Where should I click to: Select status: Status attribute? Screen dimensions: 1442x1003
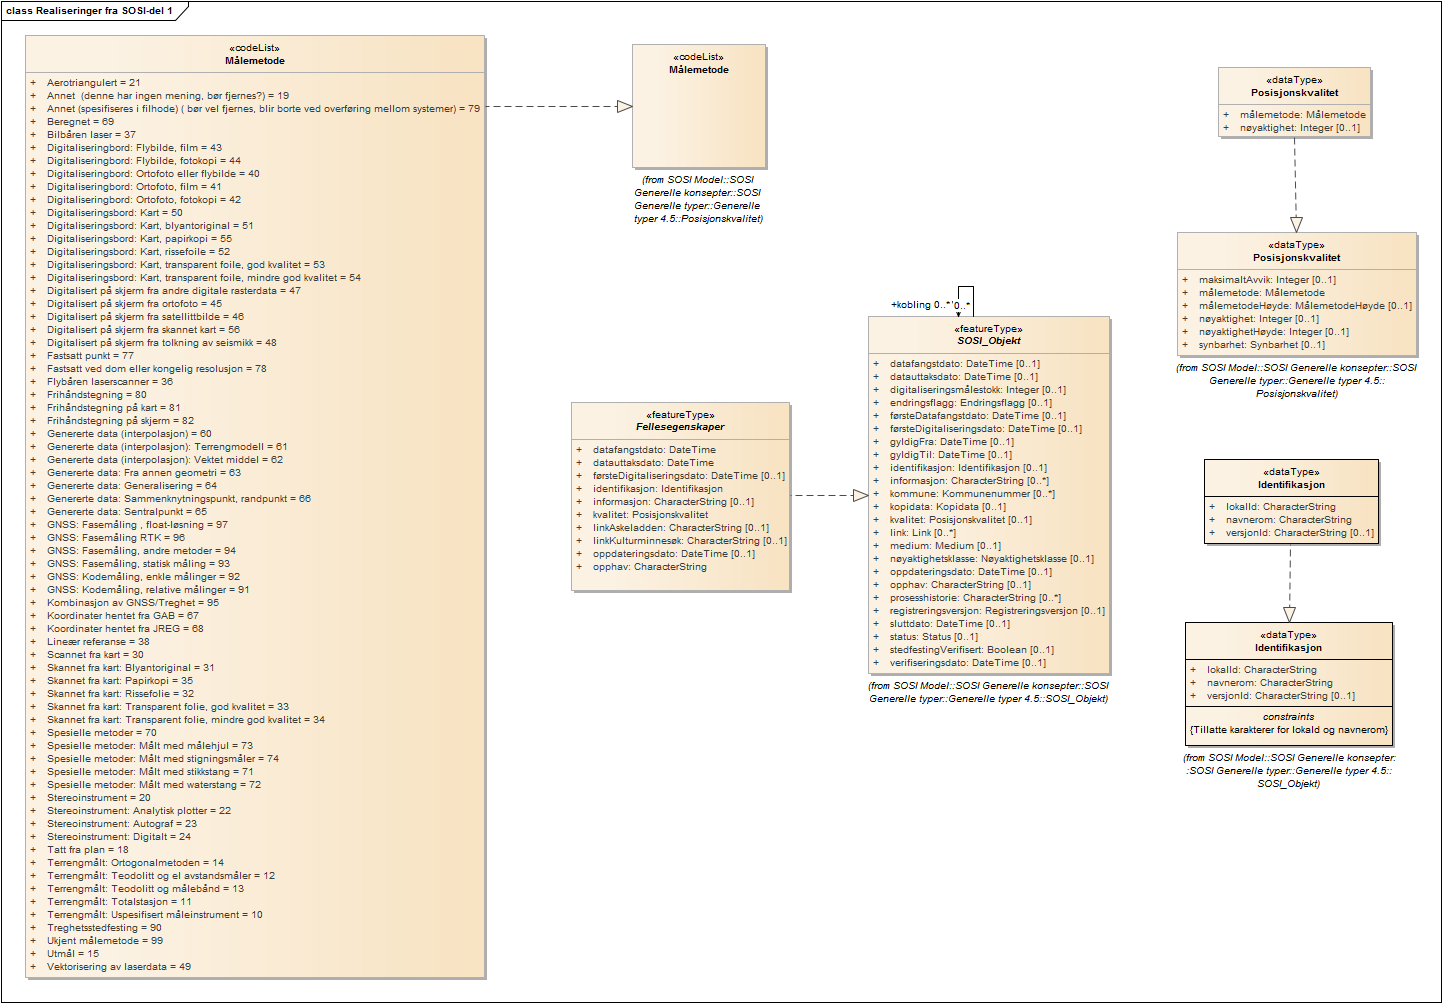coord(934,637)
